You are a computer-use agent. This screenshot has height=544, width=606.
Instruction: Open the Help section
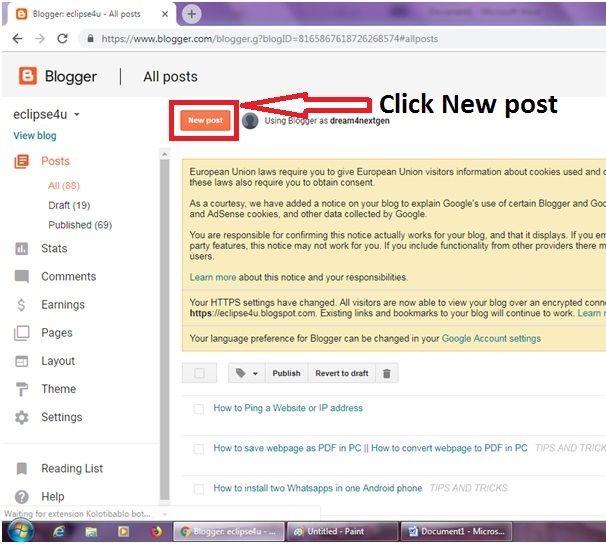[53, 496]
